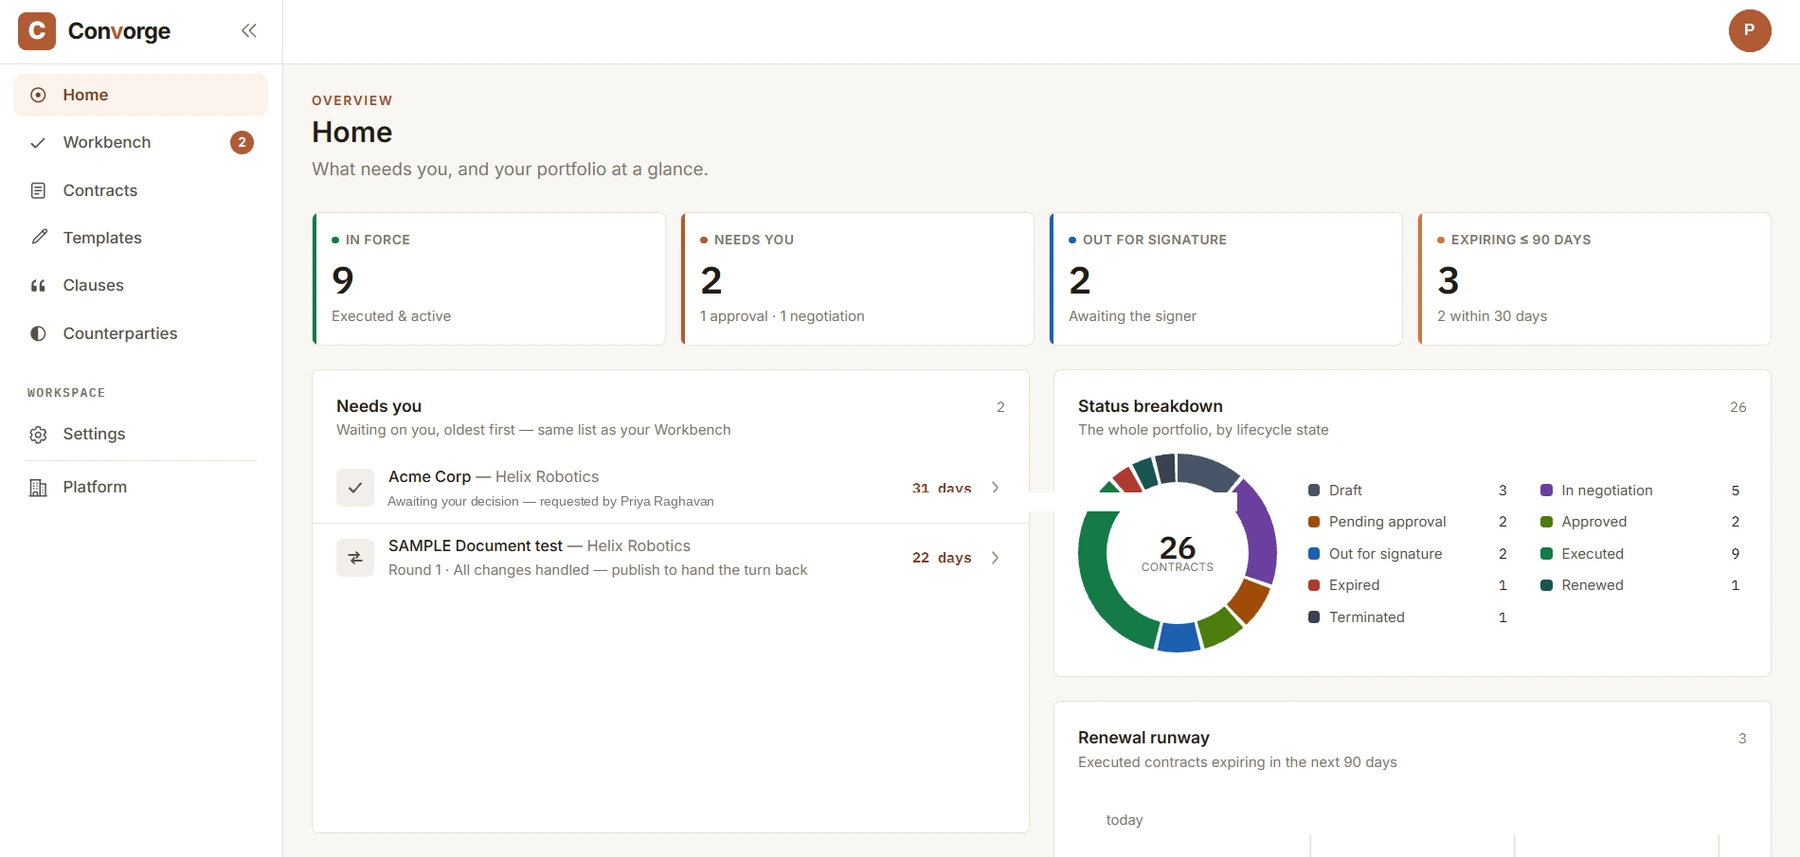Click the approval check icon for Acme Corp
Image resolution: width=1800 pixels, height=857 pixels.
pyautogui.click(x=355, y=488)
